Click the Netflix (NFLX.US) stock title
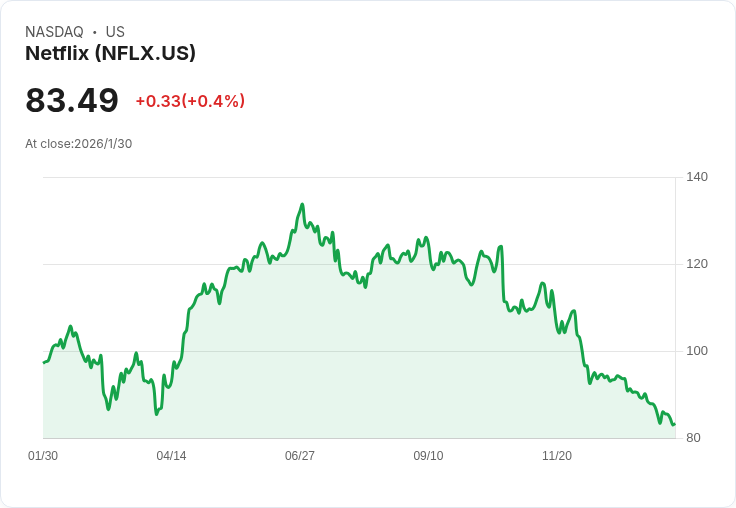This screenshot has height=508, width=736. point(110,53)
